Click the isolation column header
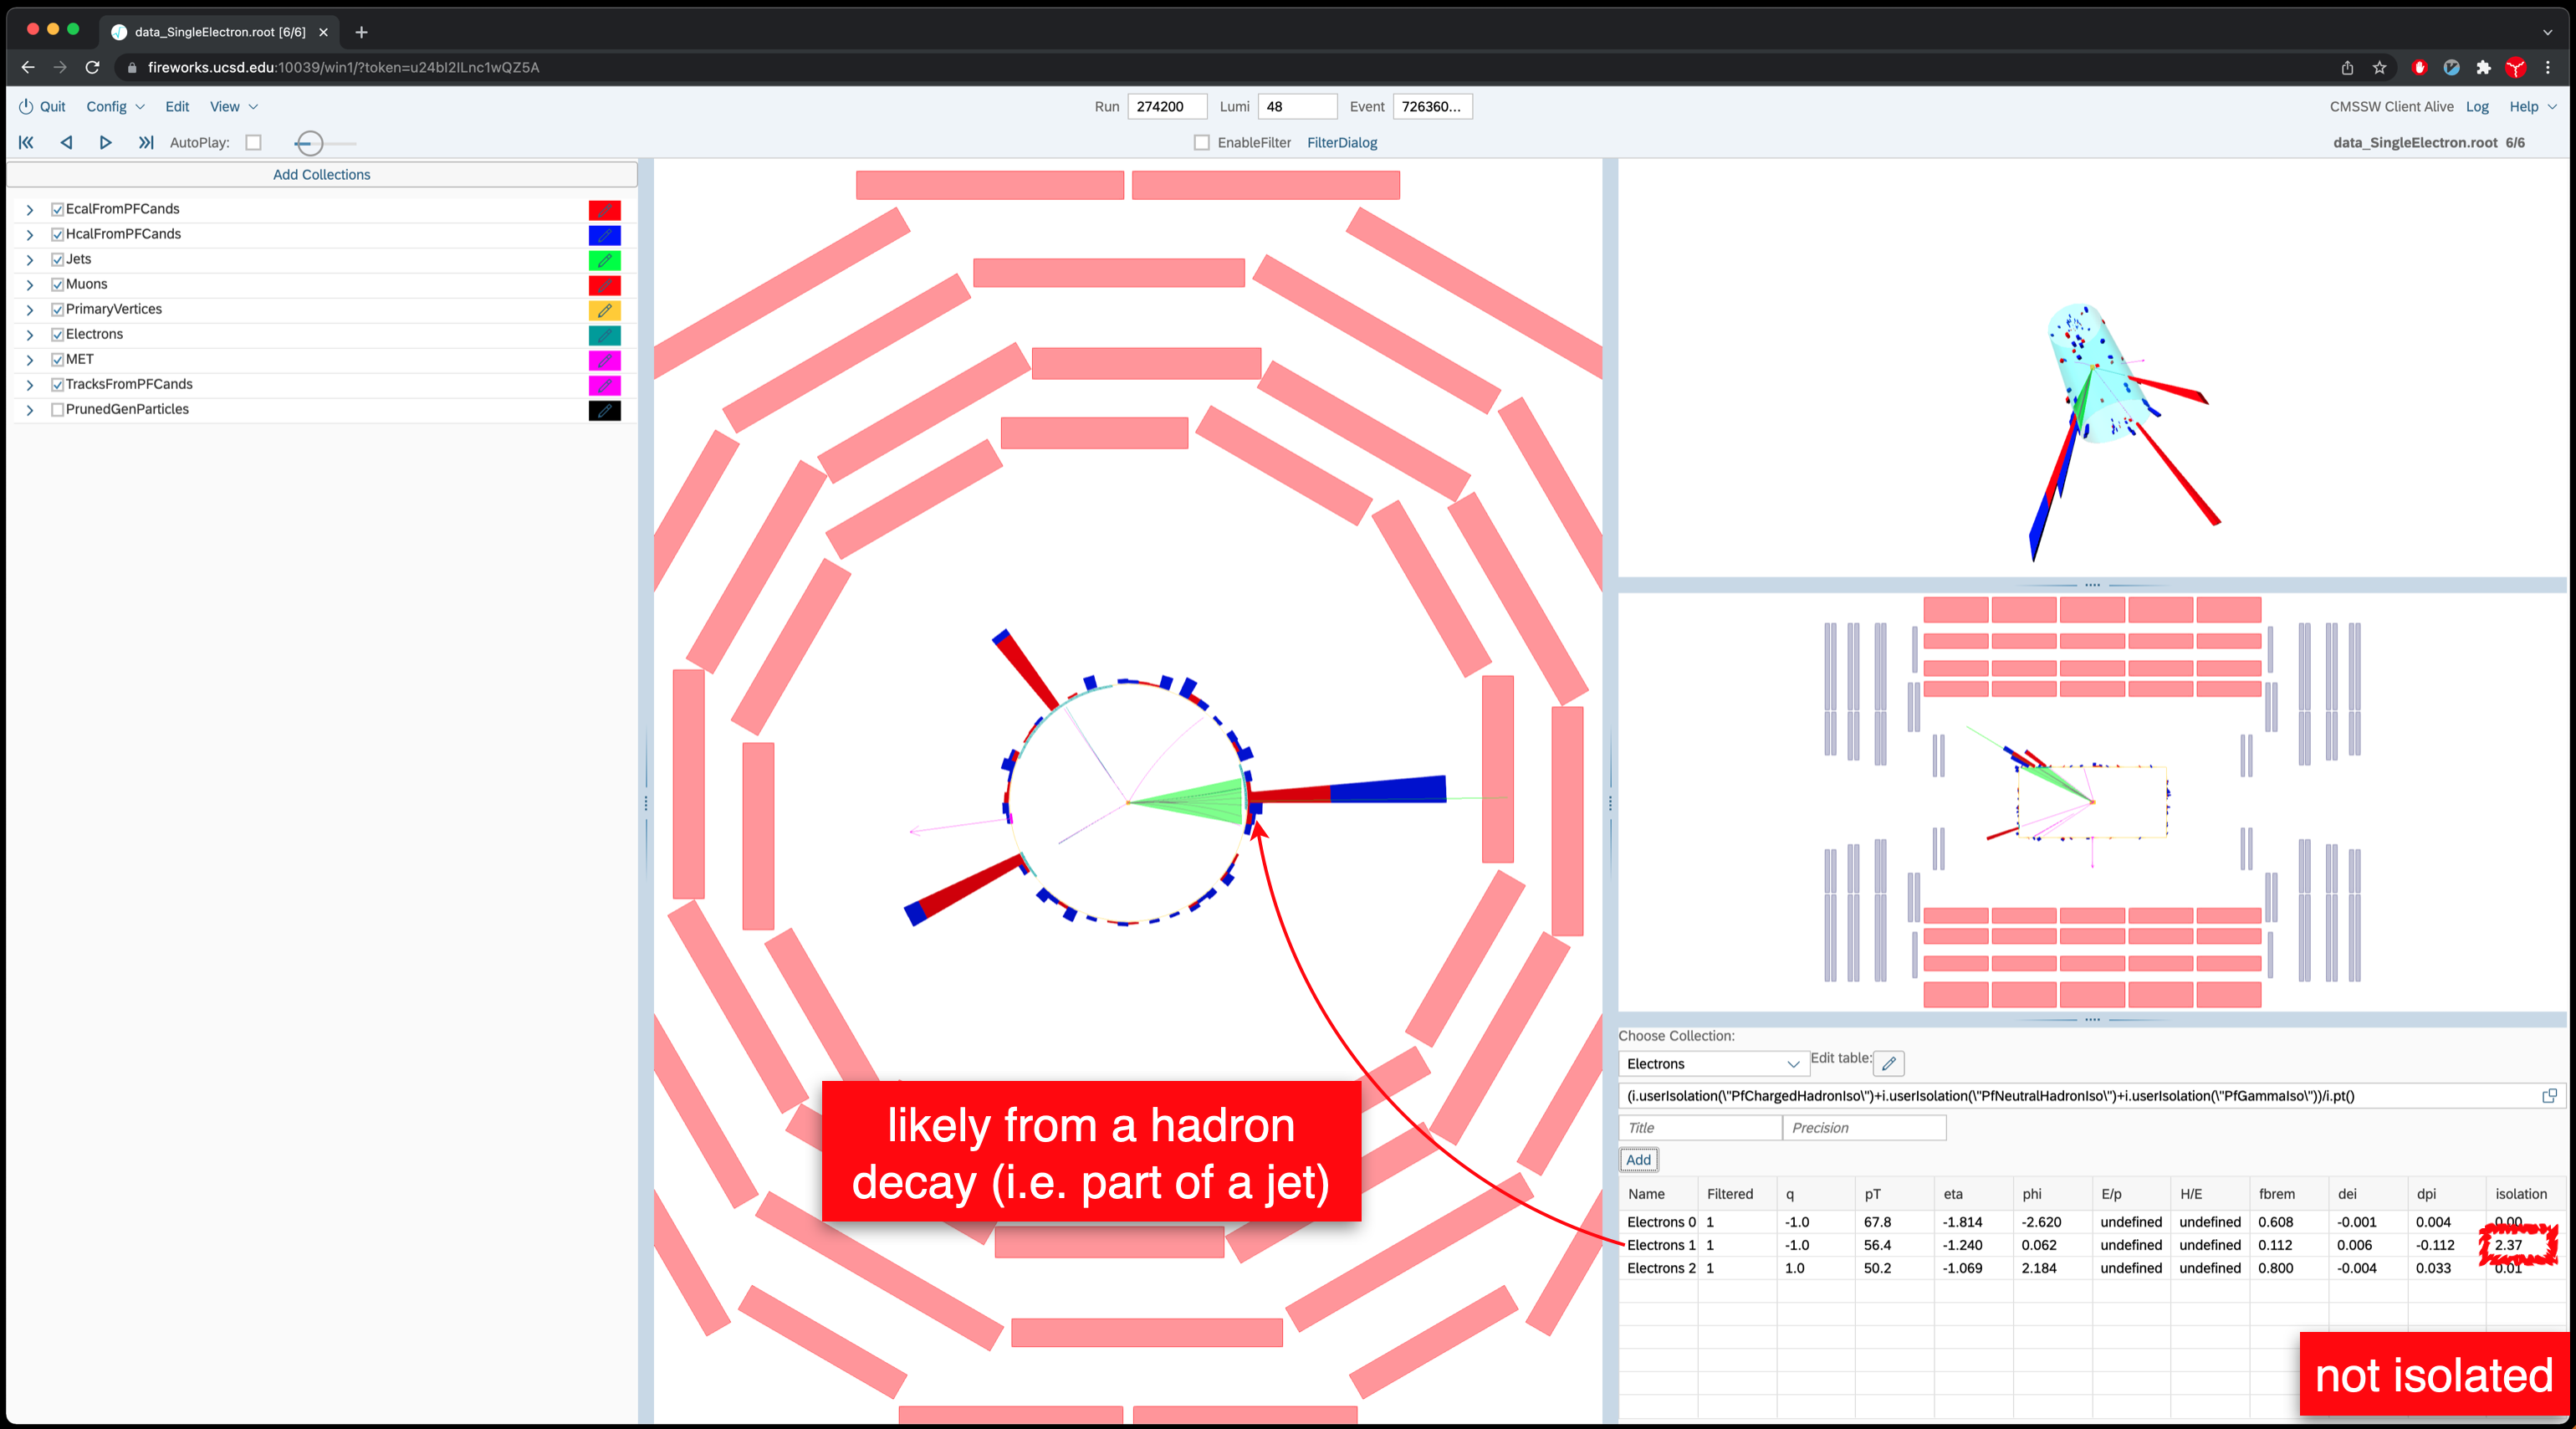This screenshot has height=1429, width=2576. click(2520, 1193)
